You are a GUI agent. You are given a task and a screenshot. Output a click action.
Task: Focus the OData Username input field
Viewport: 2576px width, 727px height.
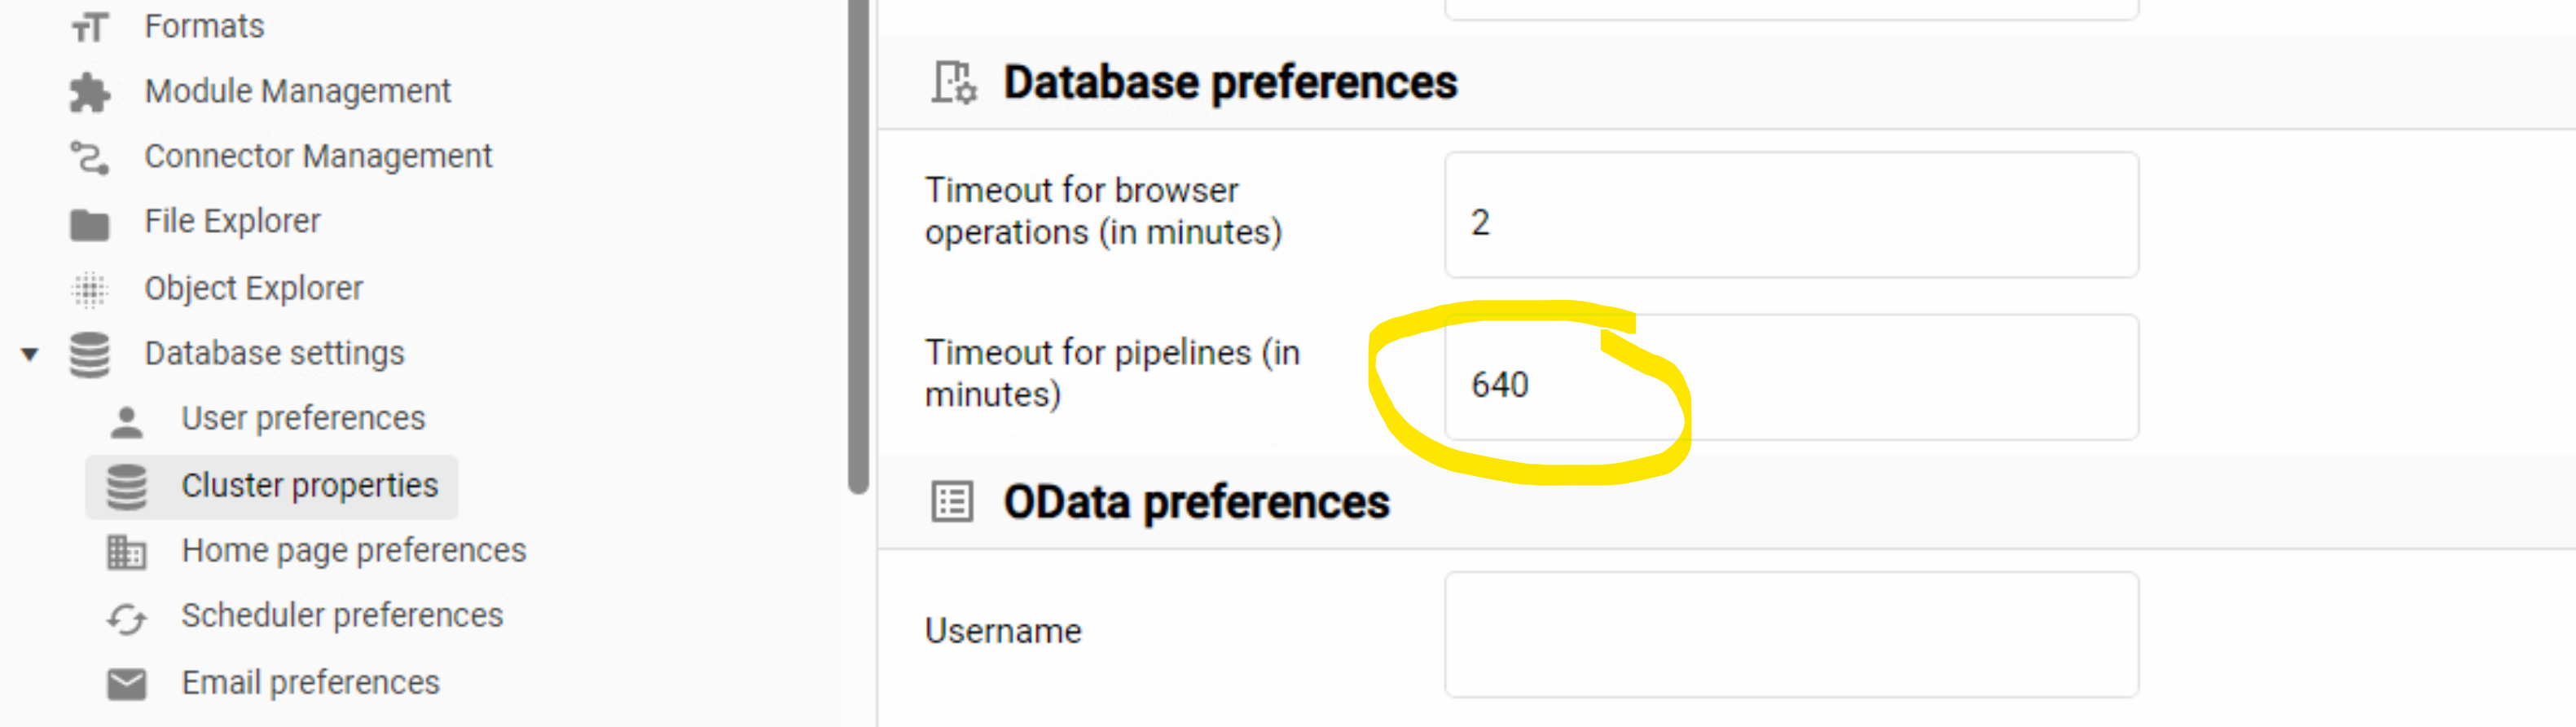[x=1790, y=635]
